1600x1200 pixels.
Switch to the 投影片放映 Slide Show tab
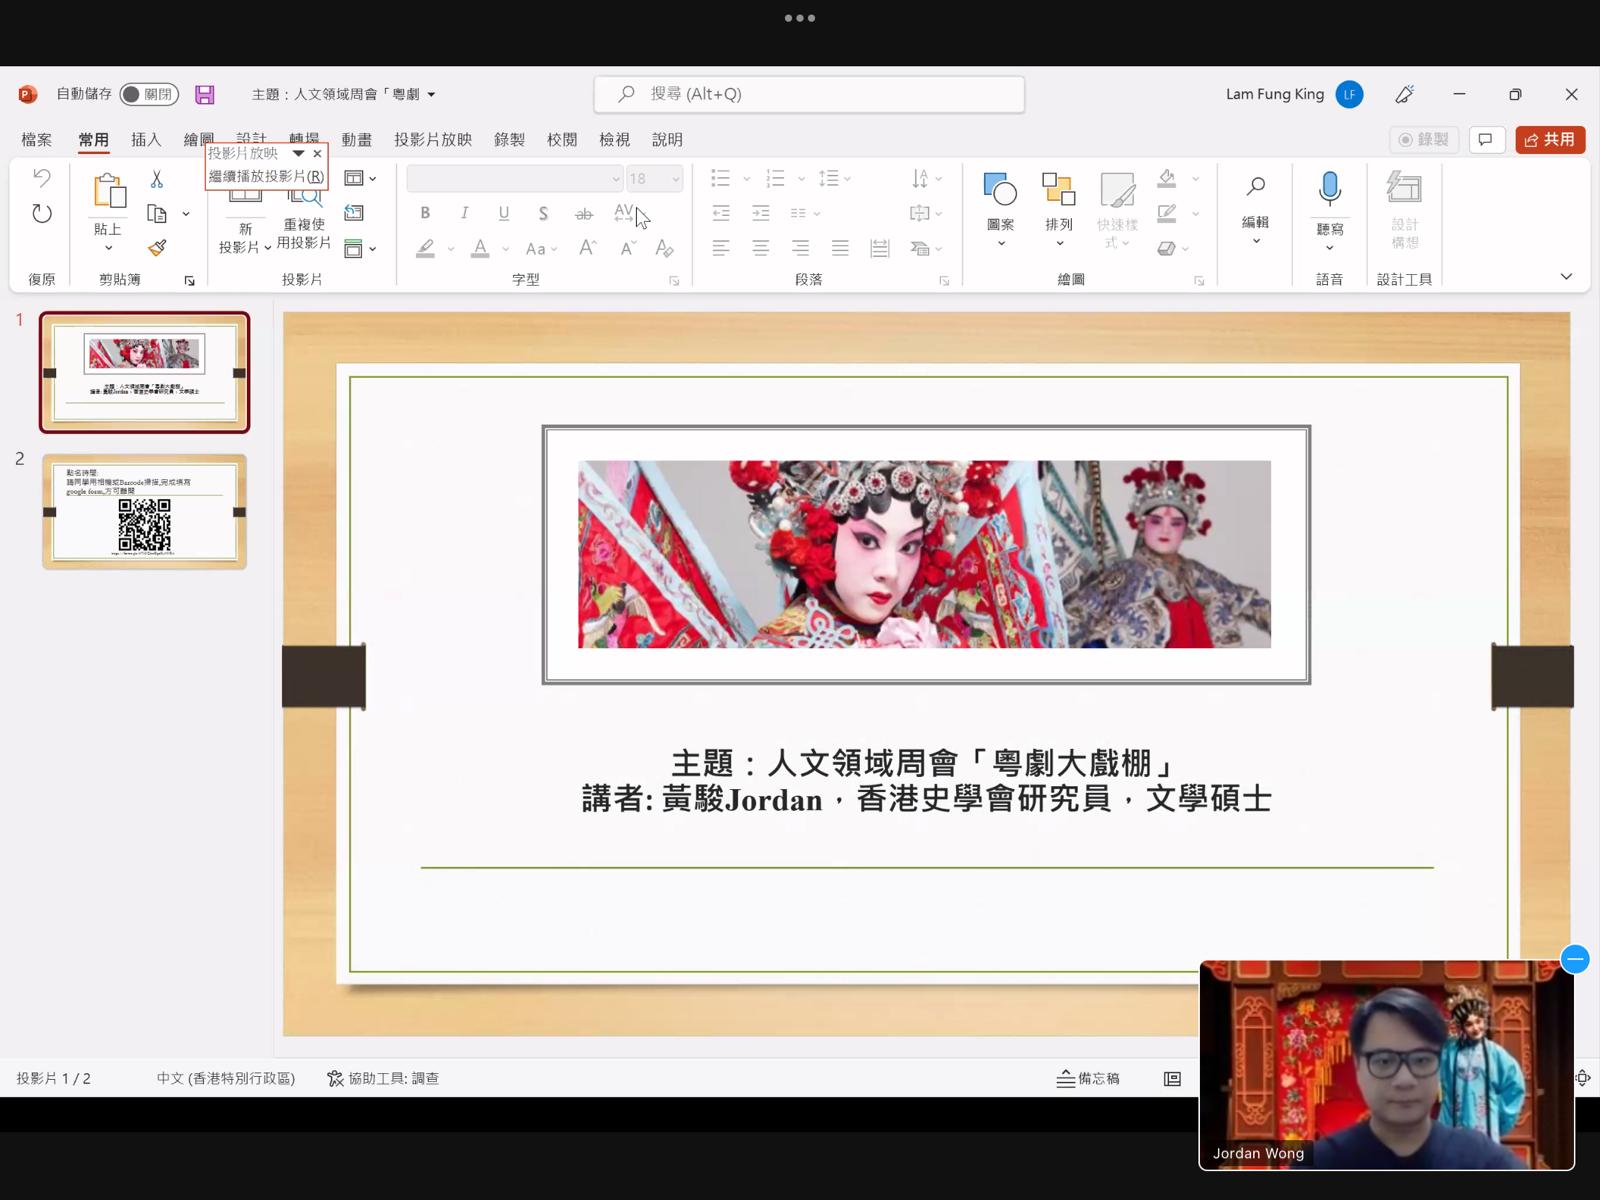pos(433,140)
